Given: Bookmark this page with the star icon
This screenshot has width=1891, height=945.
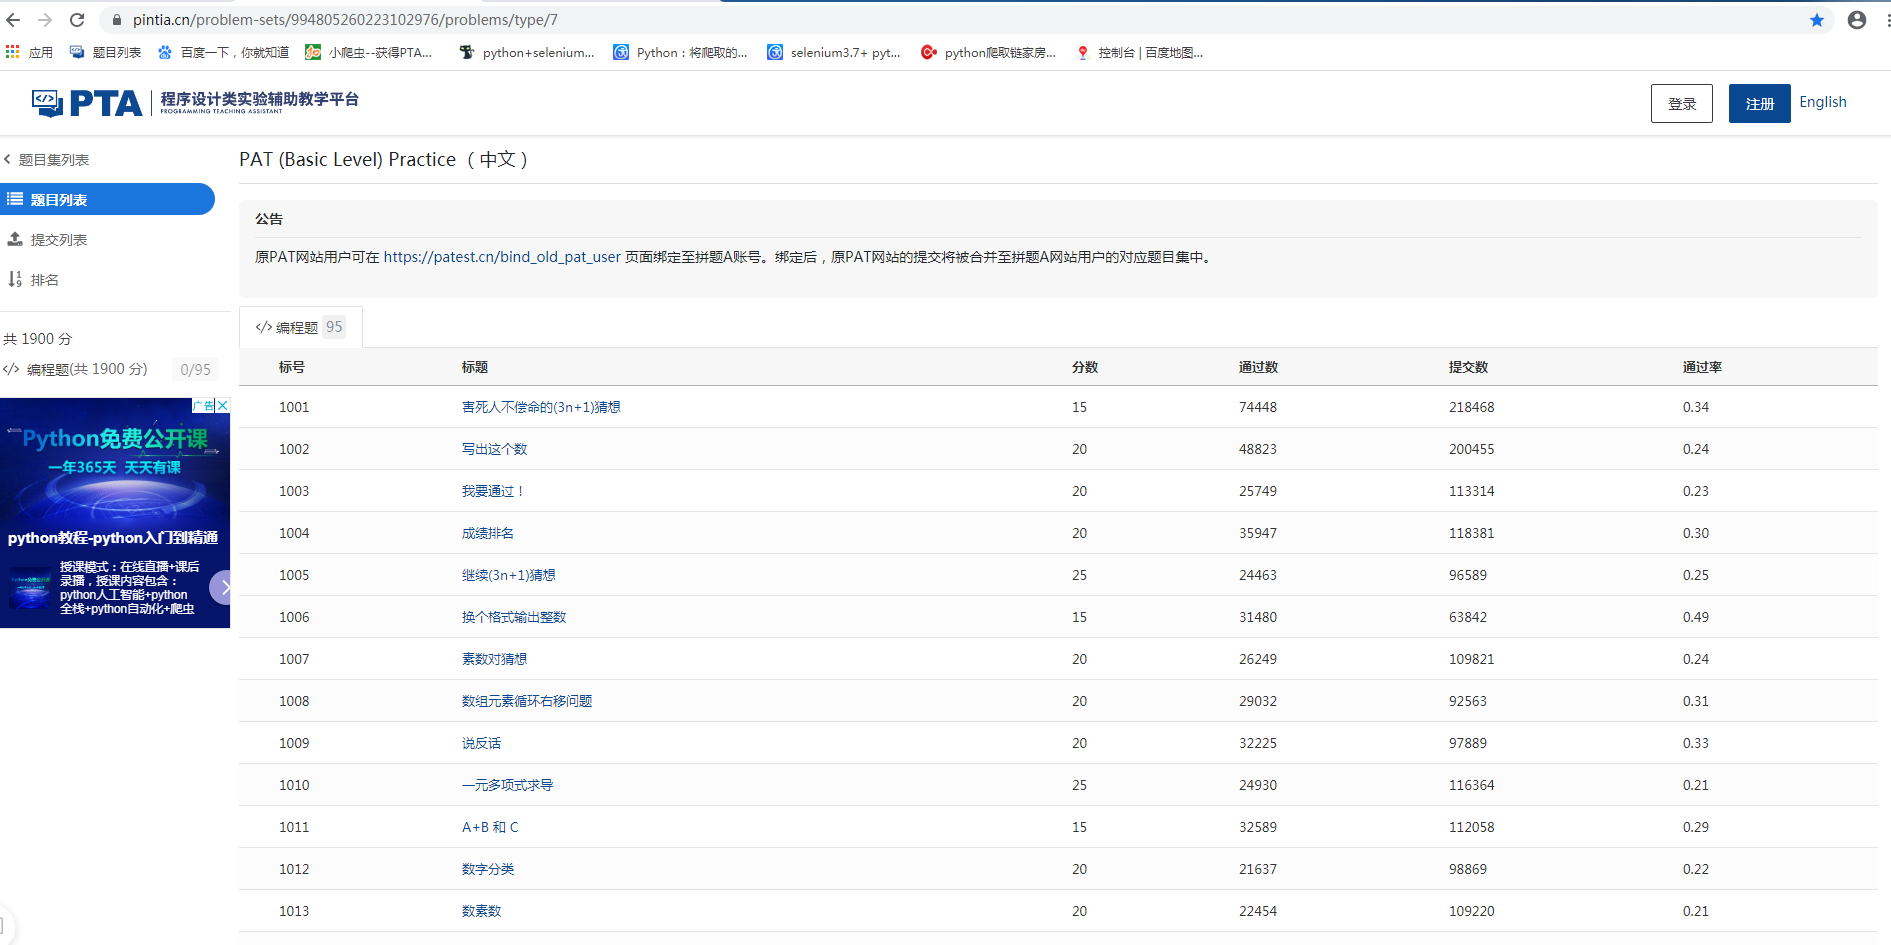Looking at the screenshot, I should pyautogui.click(x=1817, y=19).
